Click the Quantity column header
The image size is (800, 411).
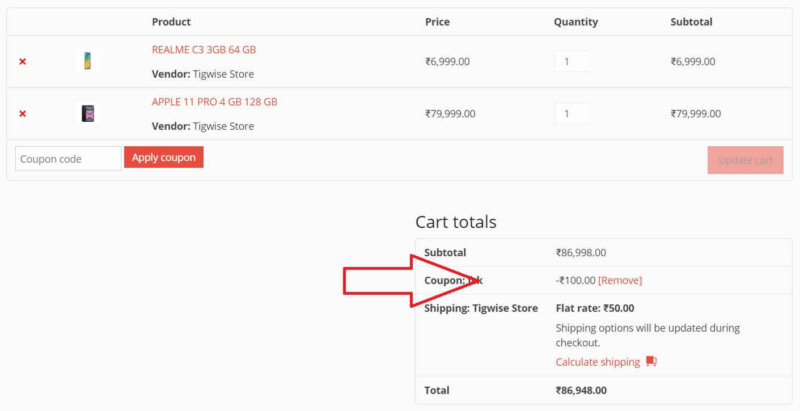click(575, 22)
